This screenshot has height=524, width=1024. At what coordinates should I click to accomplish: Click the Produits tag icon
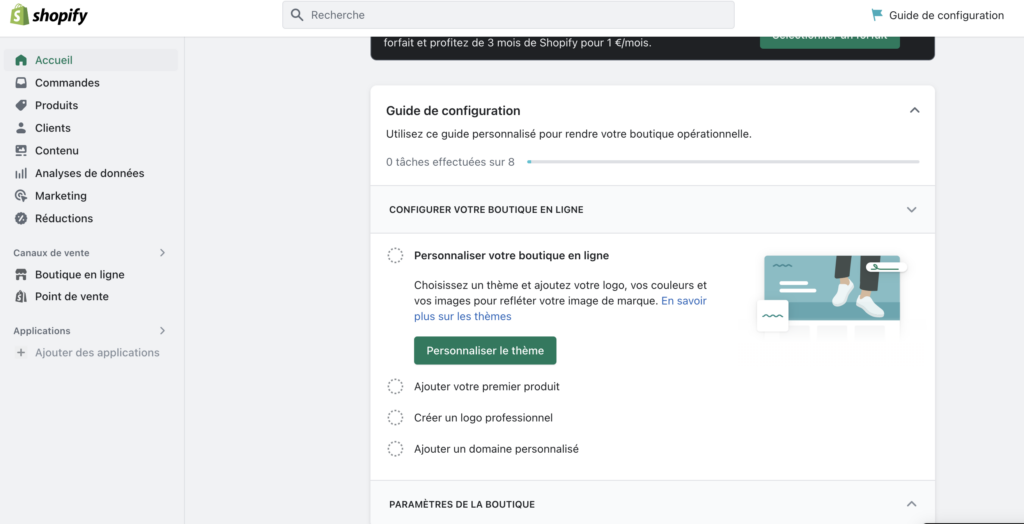coord(21,105)
